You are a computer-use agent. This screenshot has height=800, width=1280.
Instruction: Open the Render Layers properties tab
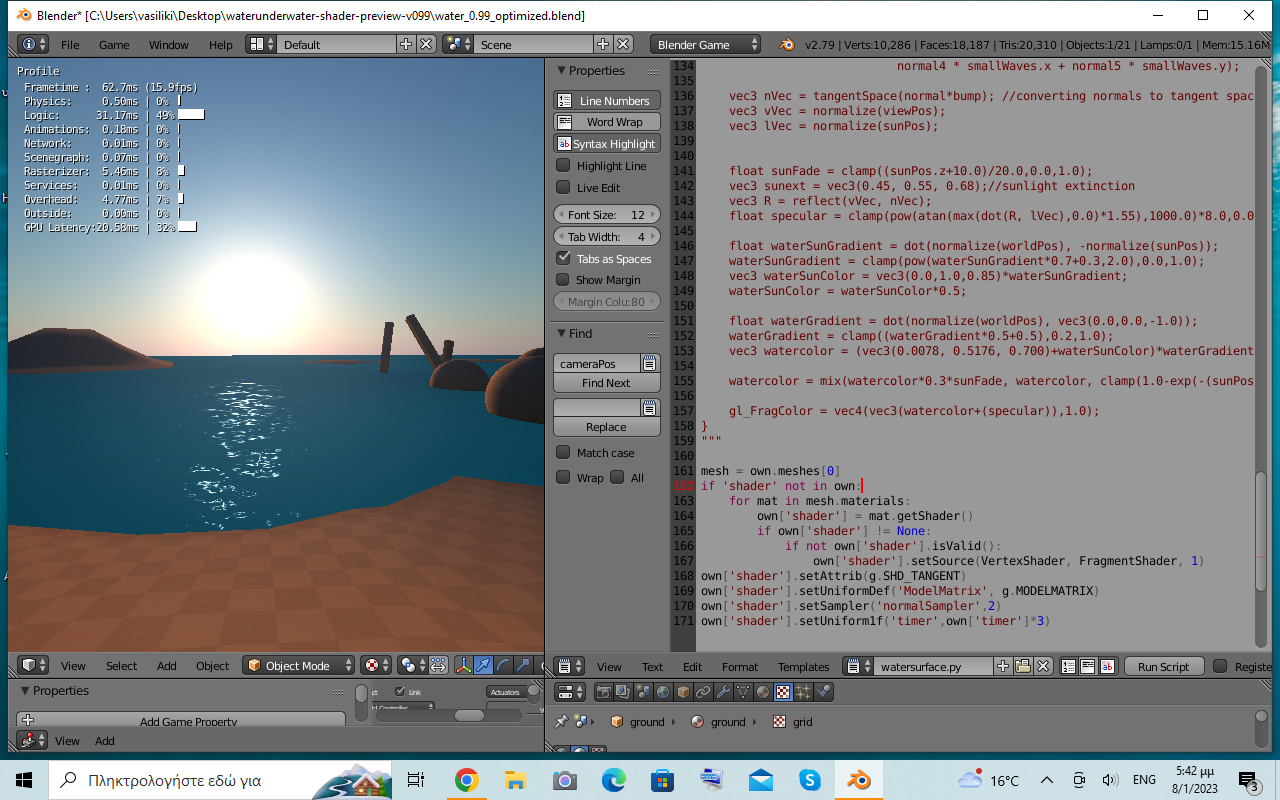pos(623,692)
